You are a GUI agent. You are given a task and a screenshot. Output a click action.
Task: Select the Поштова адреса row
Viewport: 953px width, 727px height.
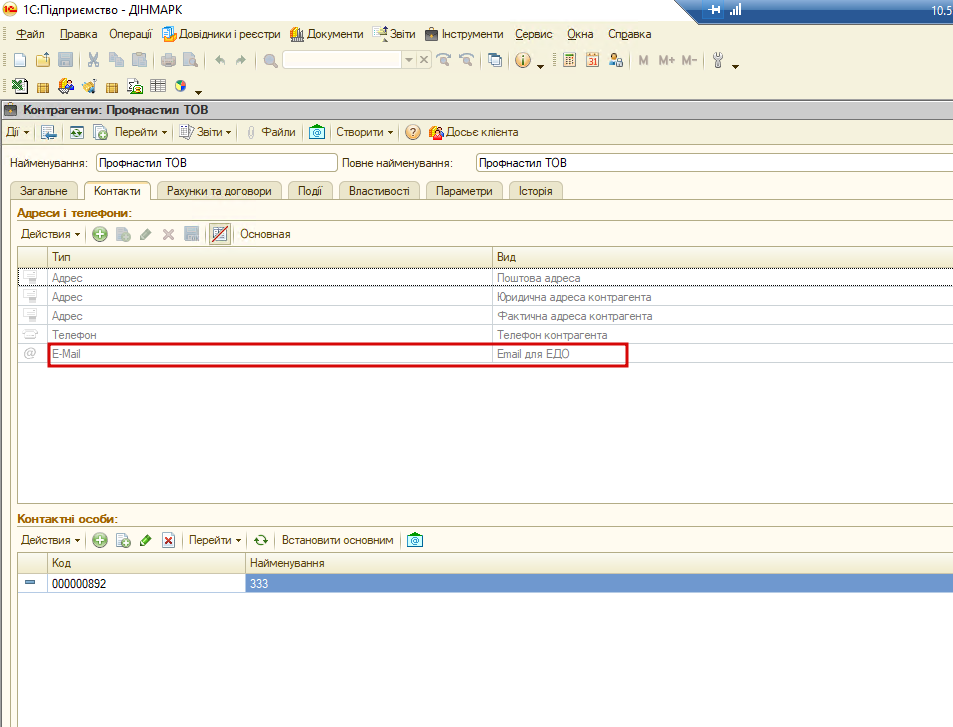(x=486, y=278)
